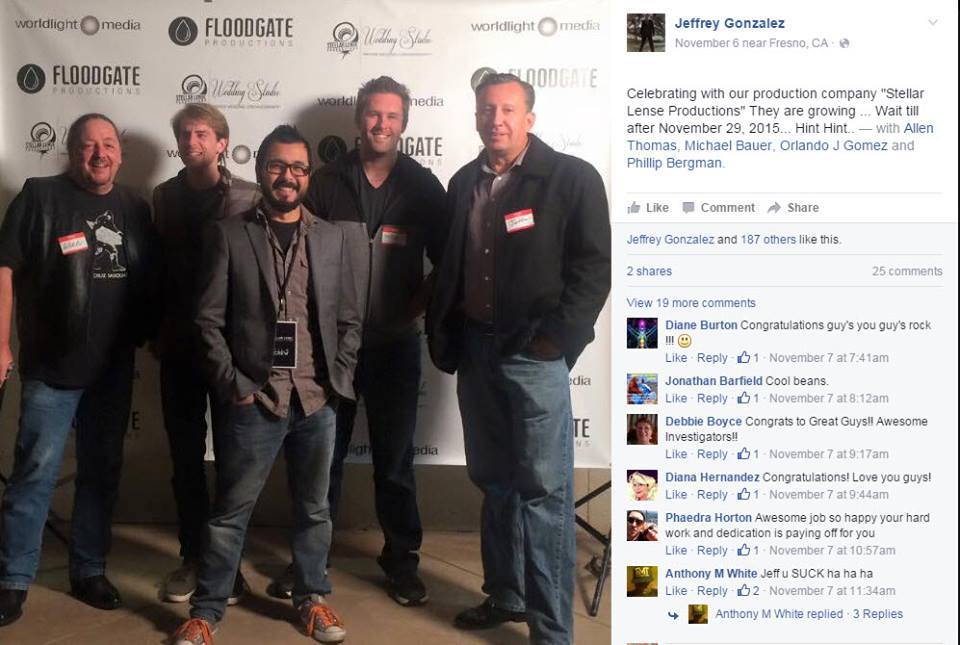Expand the 3 Replies thread

pyautogui.click(x=878, y=614)
